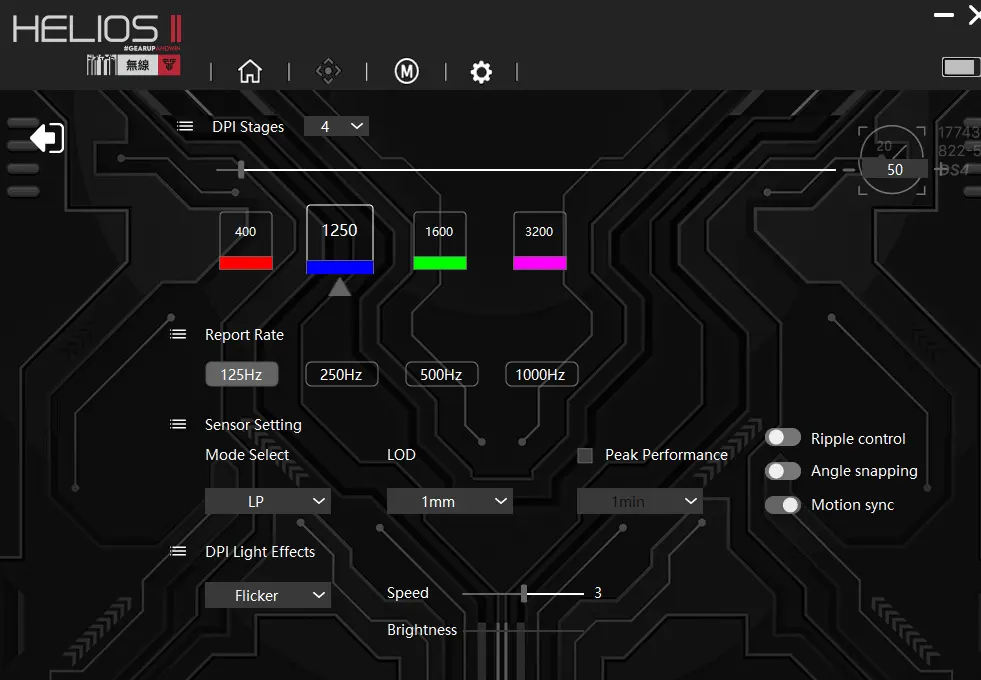
Task: Open the Home tab icon
Action: click(250, 71)
